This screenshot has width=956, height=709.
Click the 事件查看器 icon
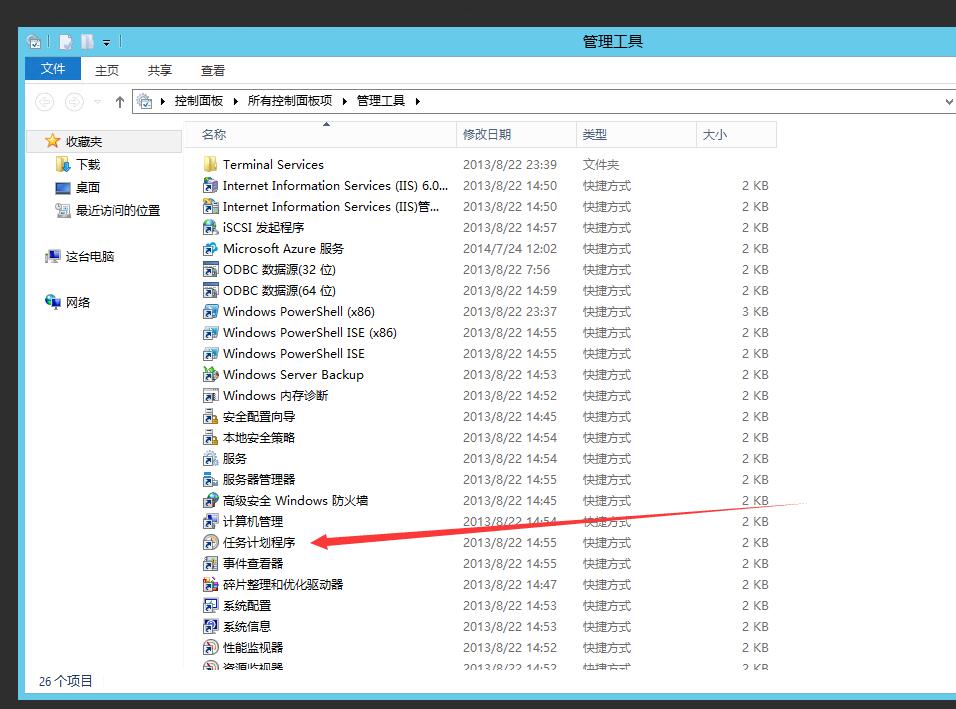(x=210, y=563)
